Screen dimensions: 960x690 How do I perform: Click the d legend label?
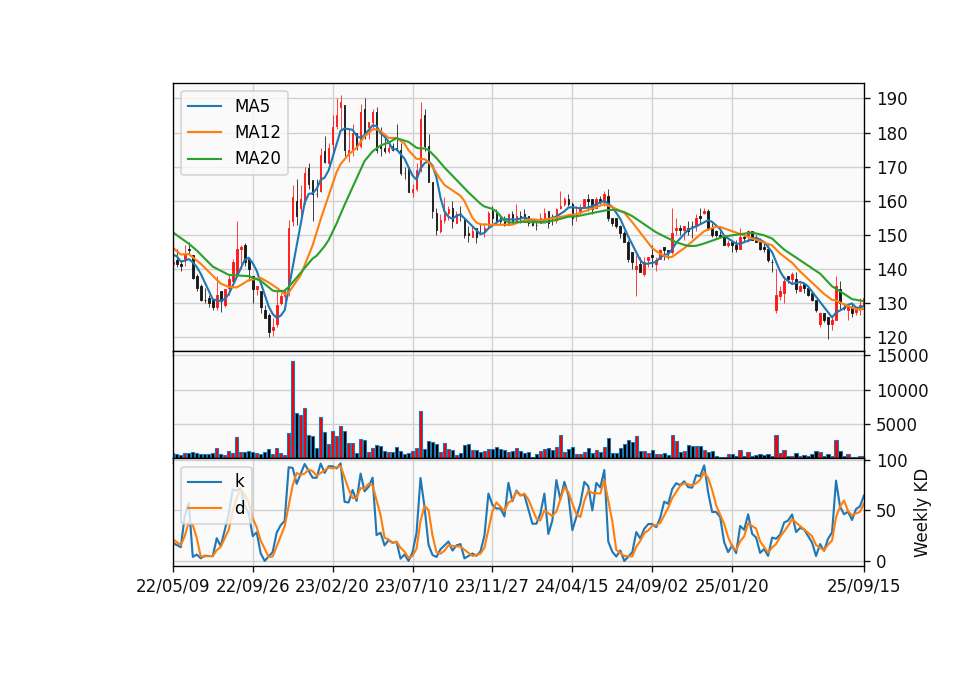click(x=240, y=508)
